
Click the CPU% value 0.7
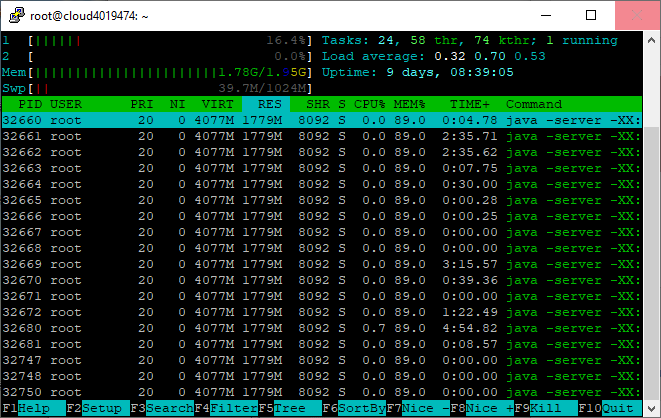tap(374, 328)
